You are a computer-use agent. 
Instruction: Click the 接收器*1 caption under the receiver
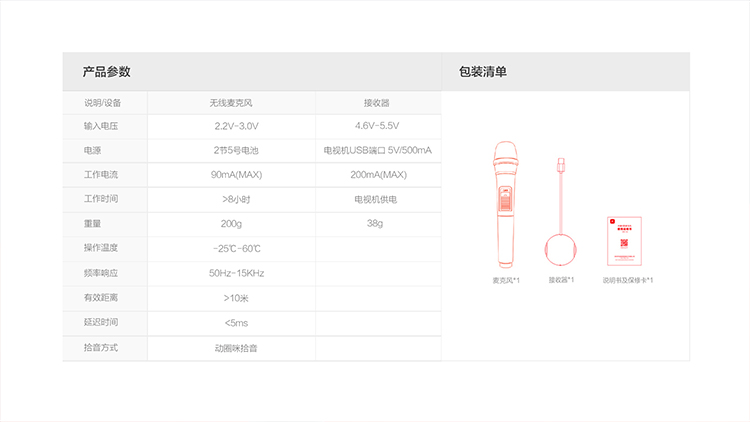click(561, 280)
